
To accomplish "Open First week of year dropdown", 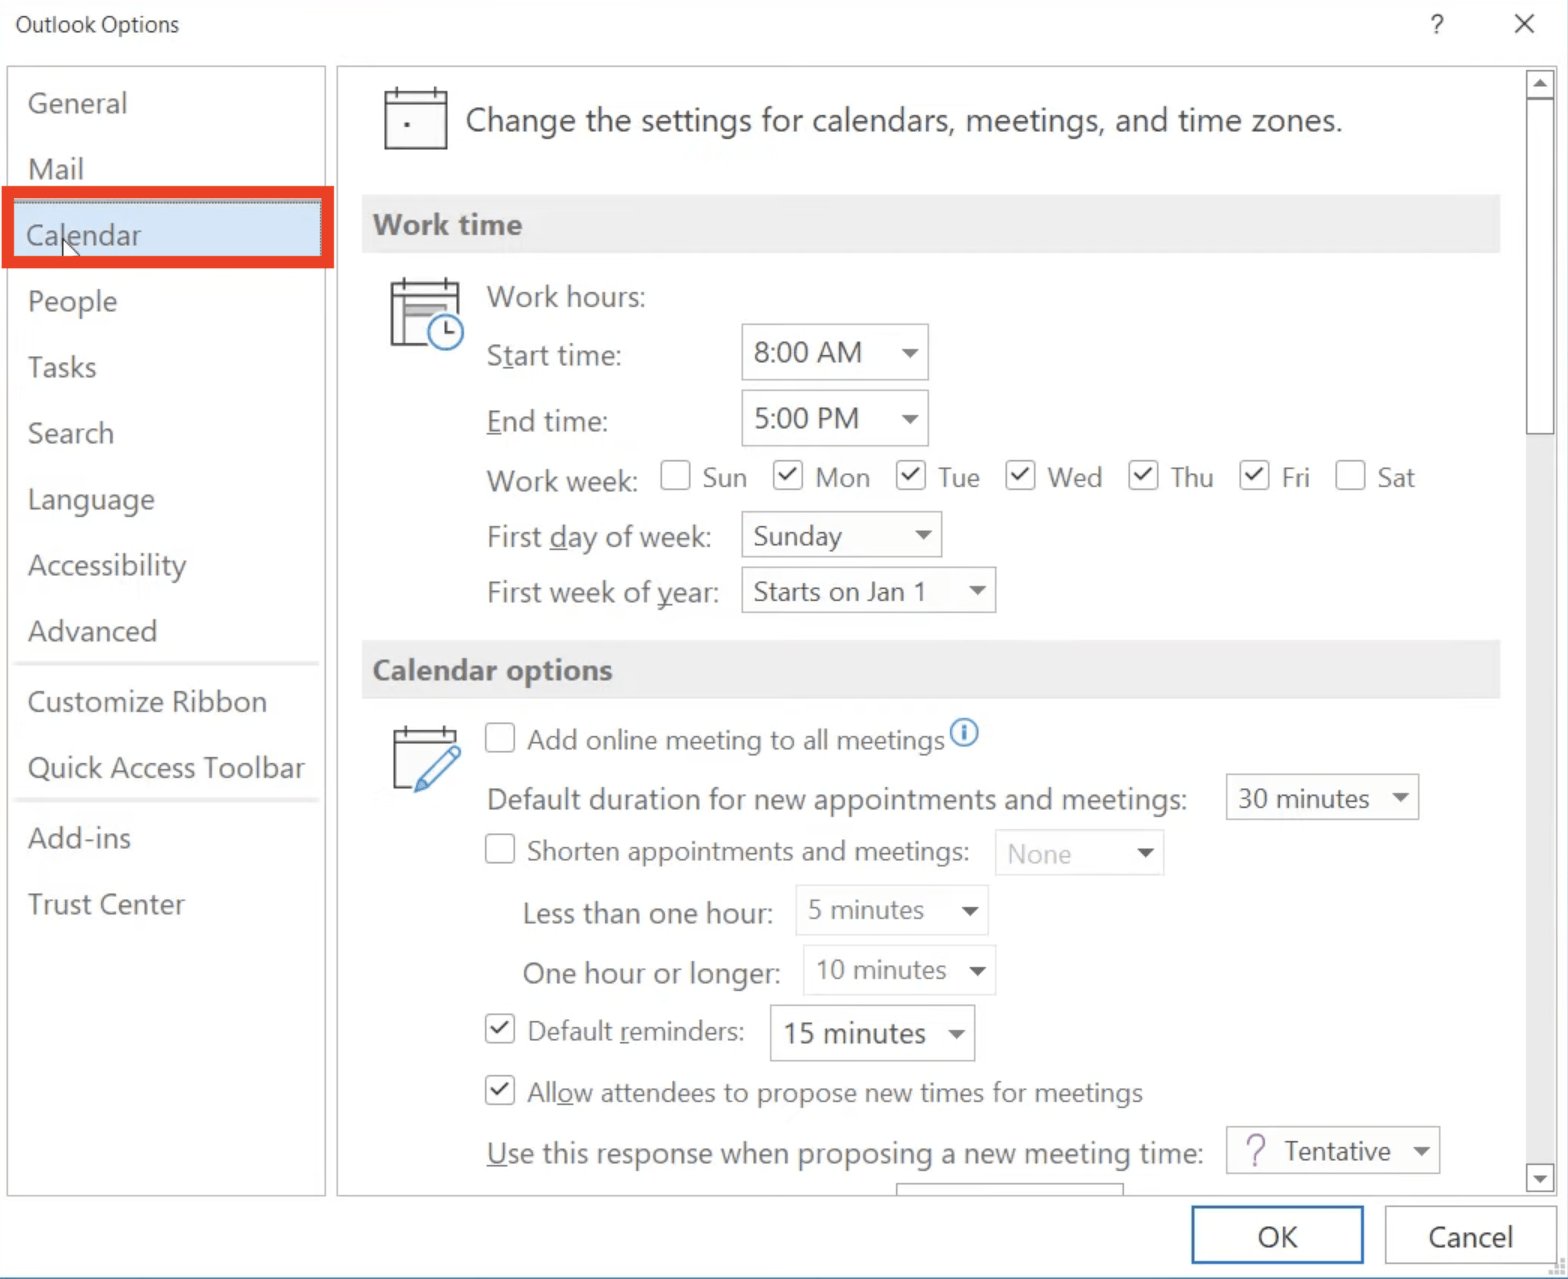I will [868, 590].
